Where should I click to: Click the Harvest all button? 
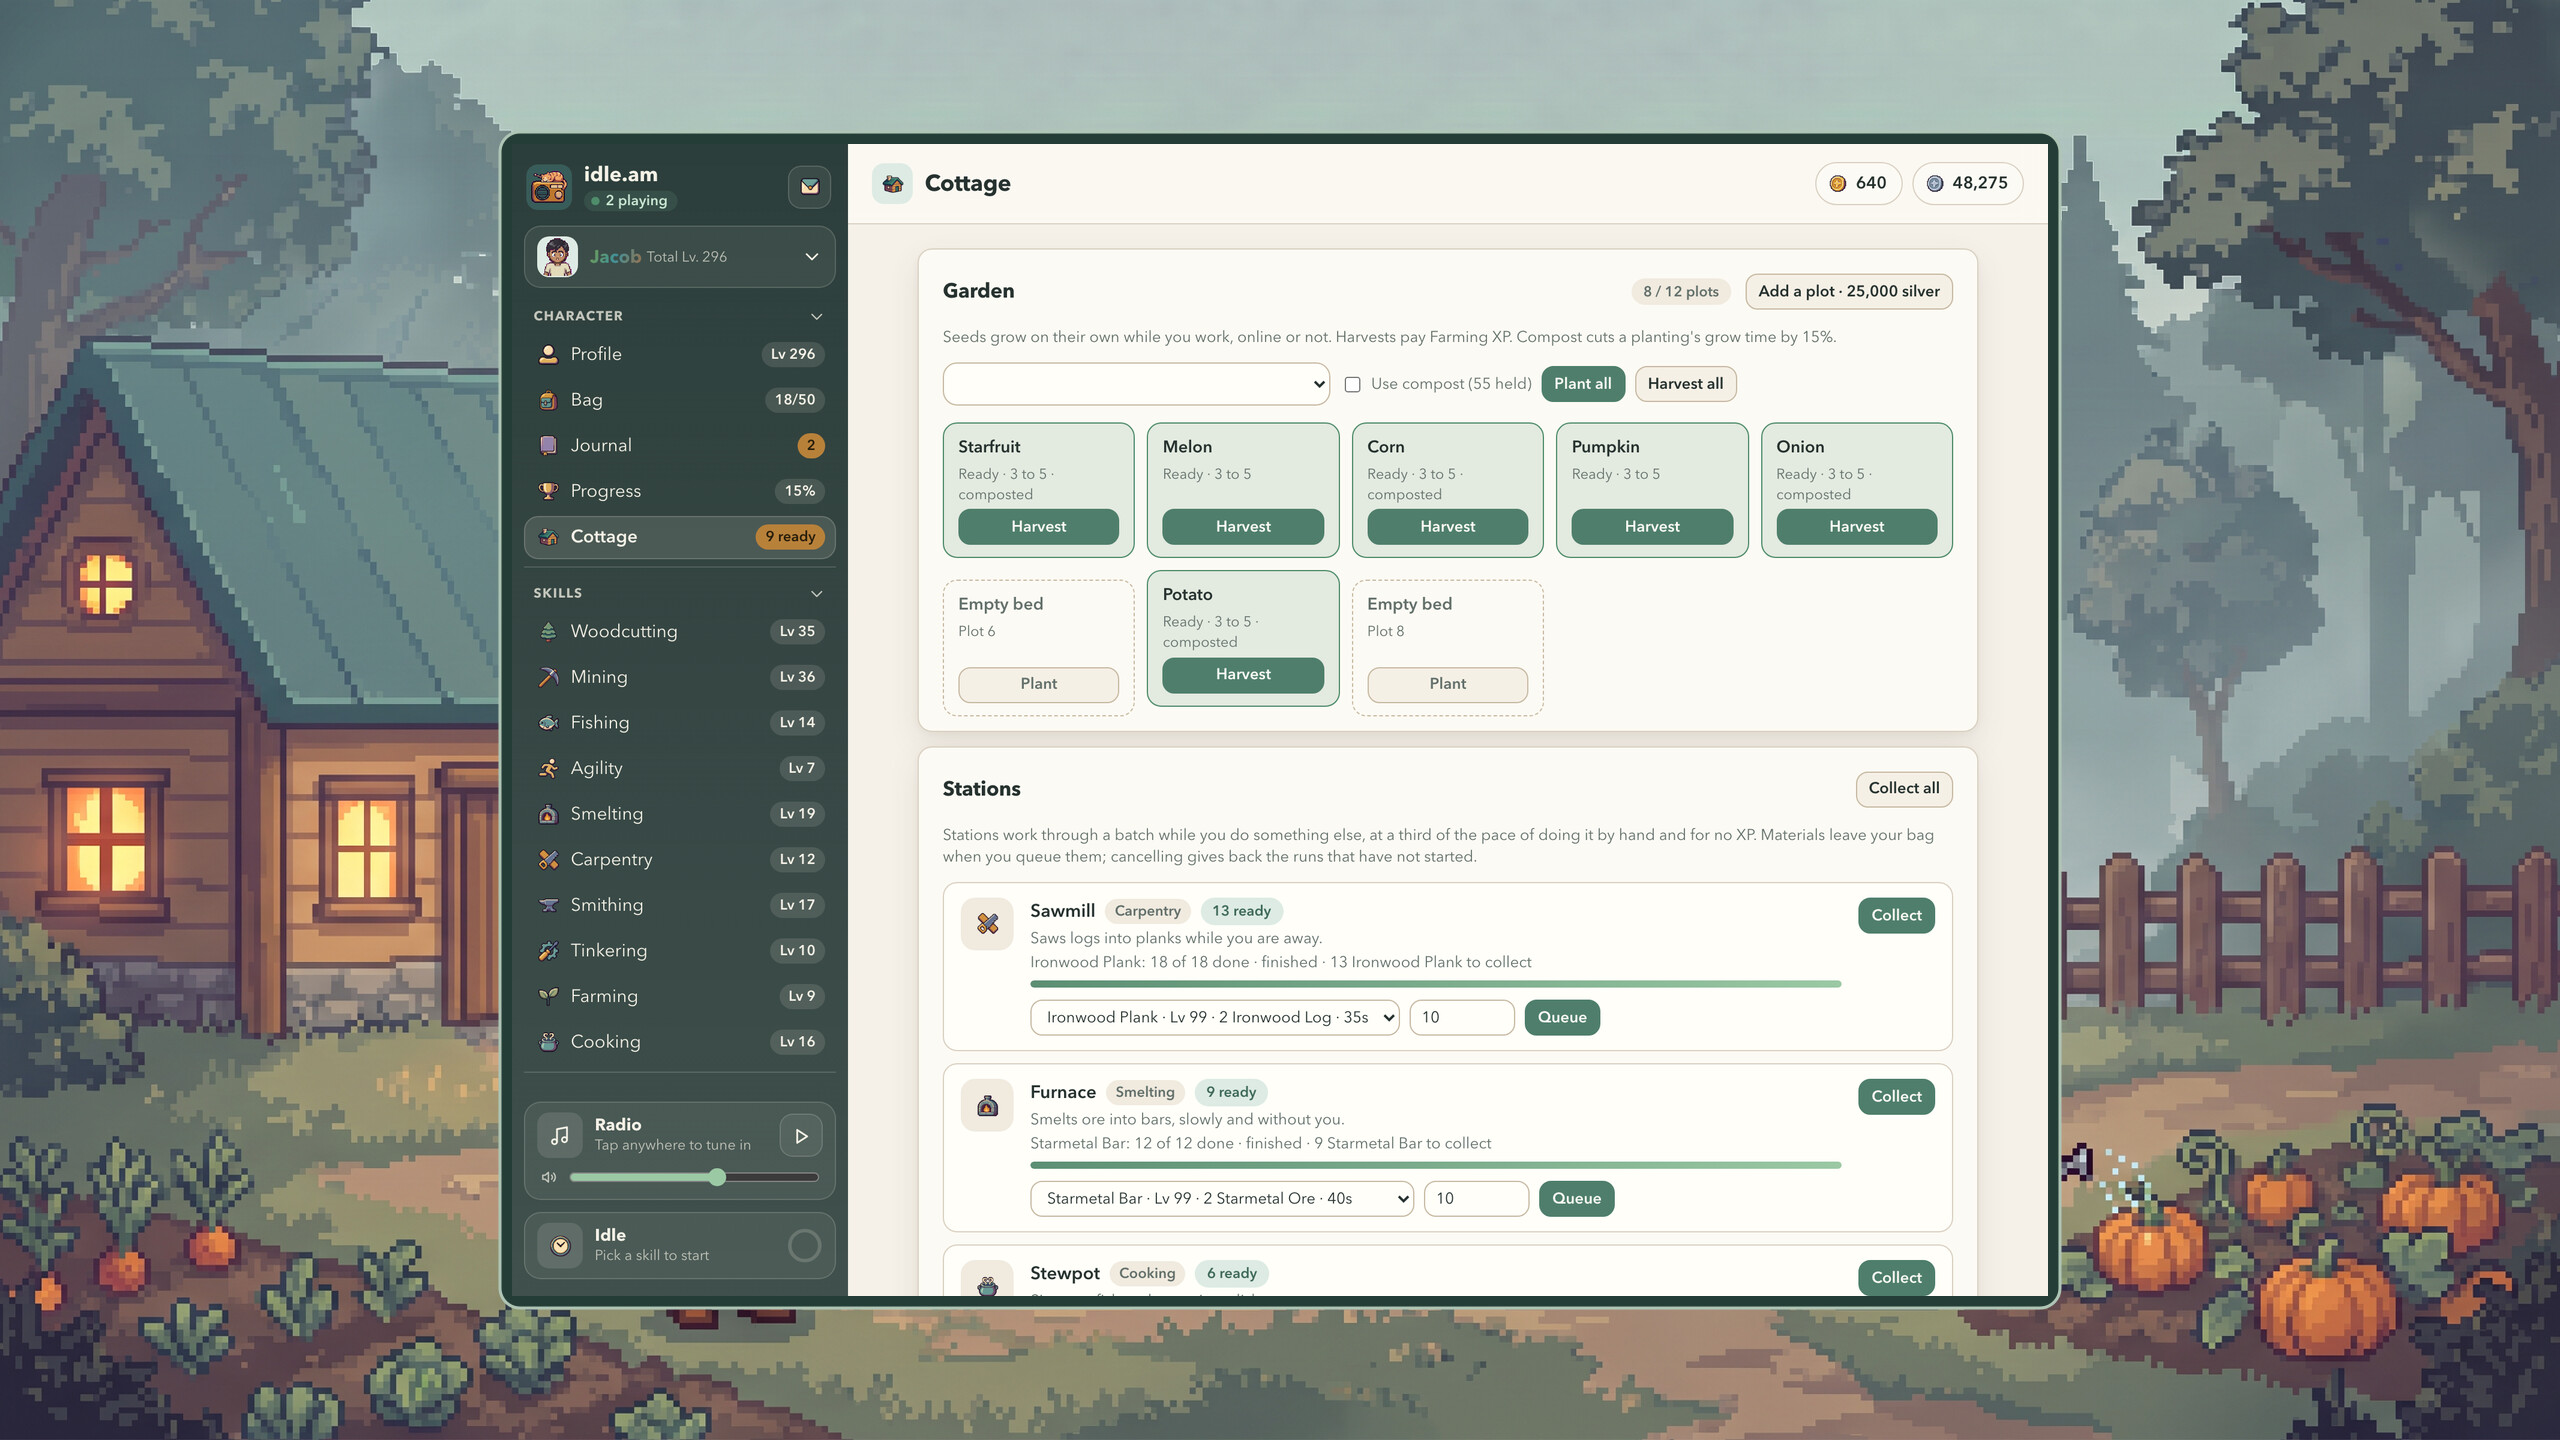pyautogui.click(x=1685, y=384)
